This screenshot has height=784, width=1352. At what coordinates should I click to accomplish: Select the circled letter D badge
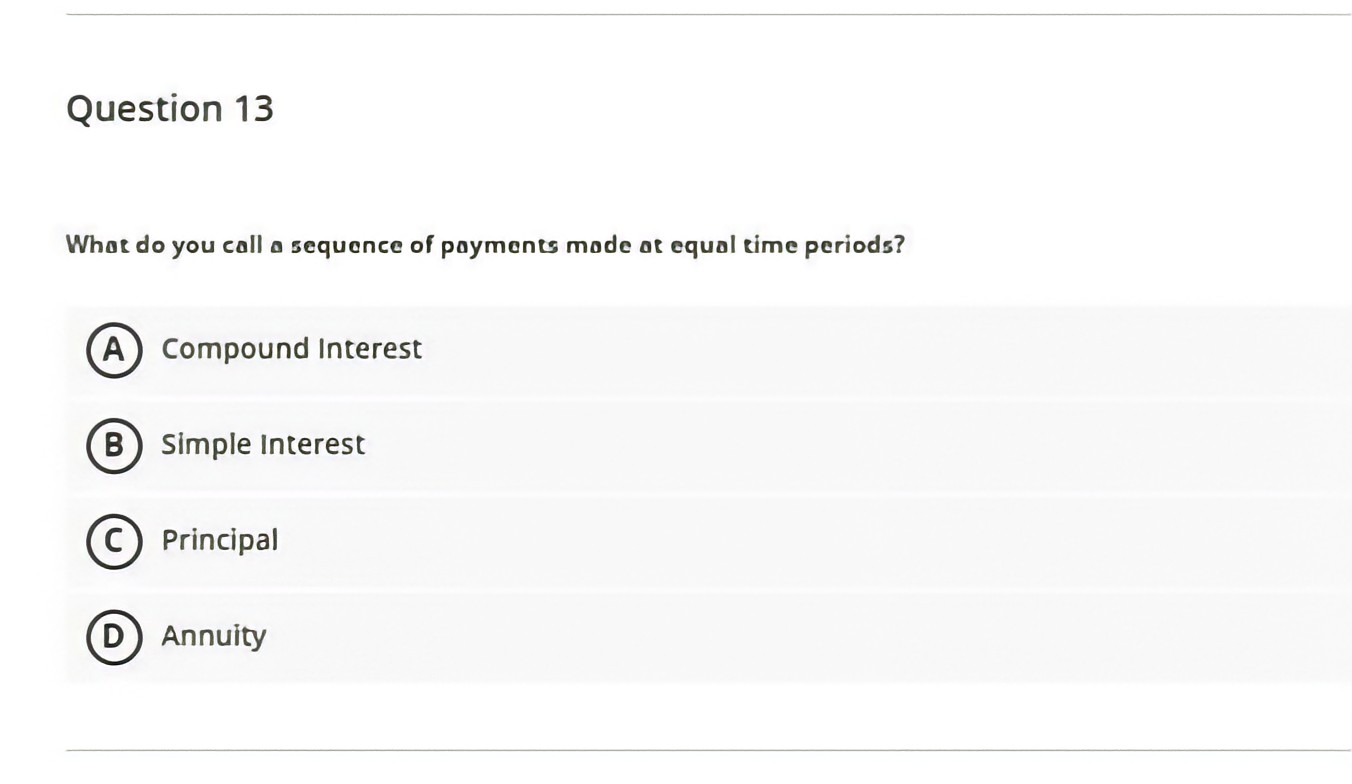tap(114, 636)
